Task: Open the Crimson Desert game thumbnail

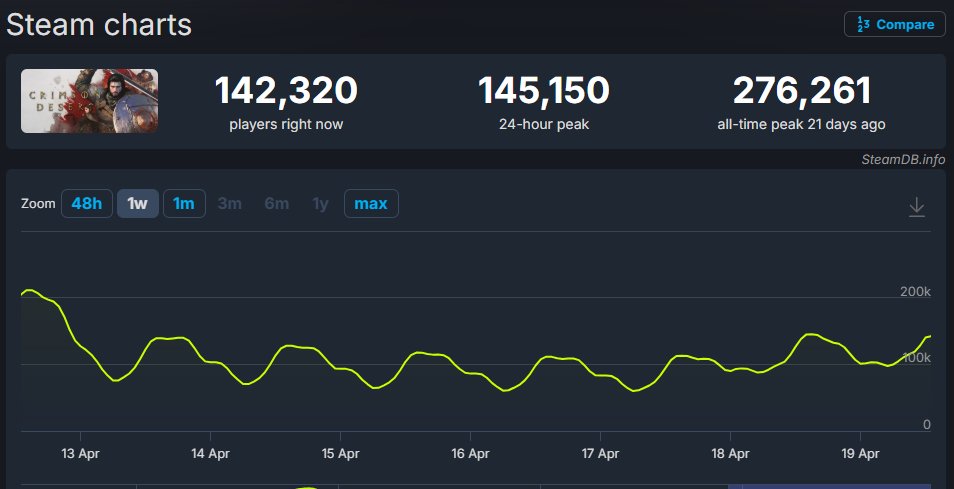Action: click(89, 101)
